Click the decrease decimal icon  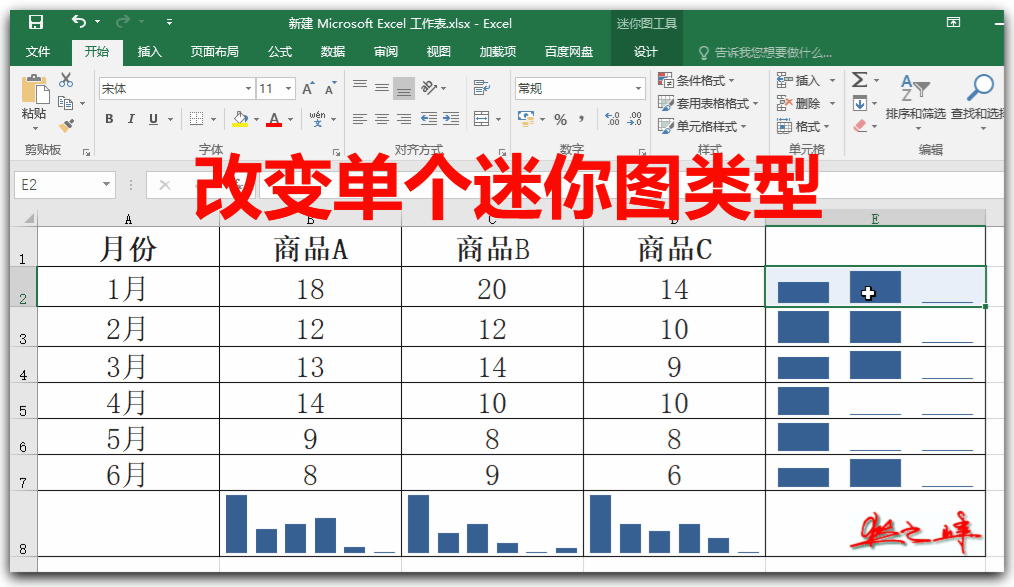[634, 118]
